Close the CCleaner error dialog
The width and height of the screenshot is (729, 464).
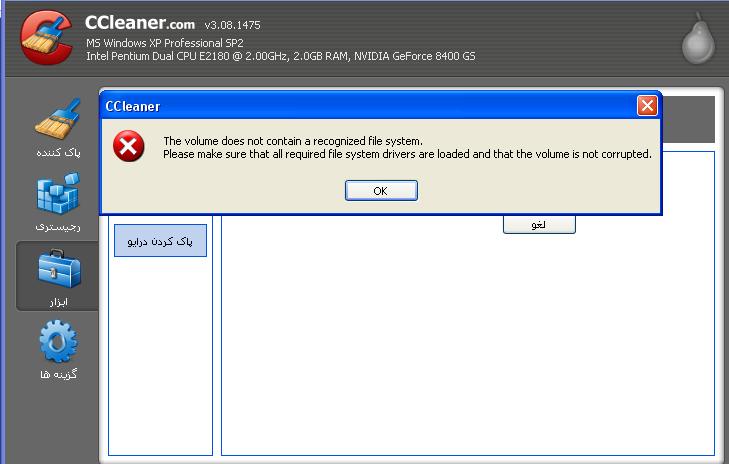(647, 106)
